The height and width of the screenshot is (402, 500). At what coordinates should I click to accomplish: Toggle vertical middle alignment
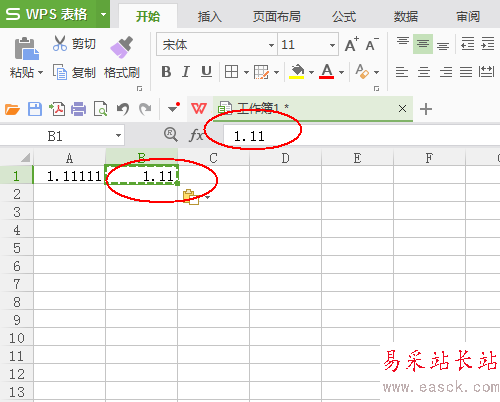coord(423,44)
